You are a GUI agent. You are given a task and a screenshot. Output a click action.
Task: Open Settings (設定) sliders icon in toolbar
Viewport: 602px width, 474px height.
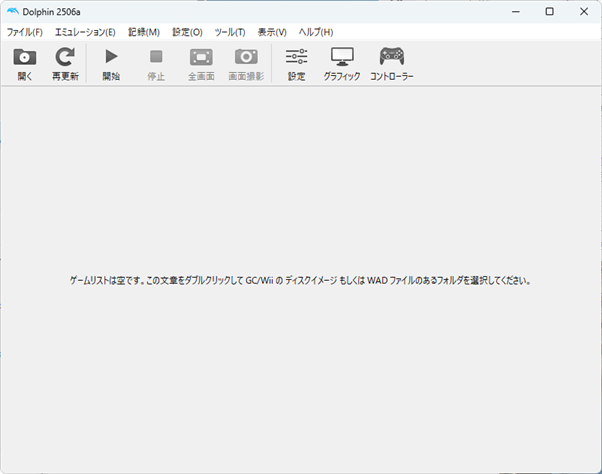[296, 58]
